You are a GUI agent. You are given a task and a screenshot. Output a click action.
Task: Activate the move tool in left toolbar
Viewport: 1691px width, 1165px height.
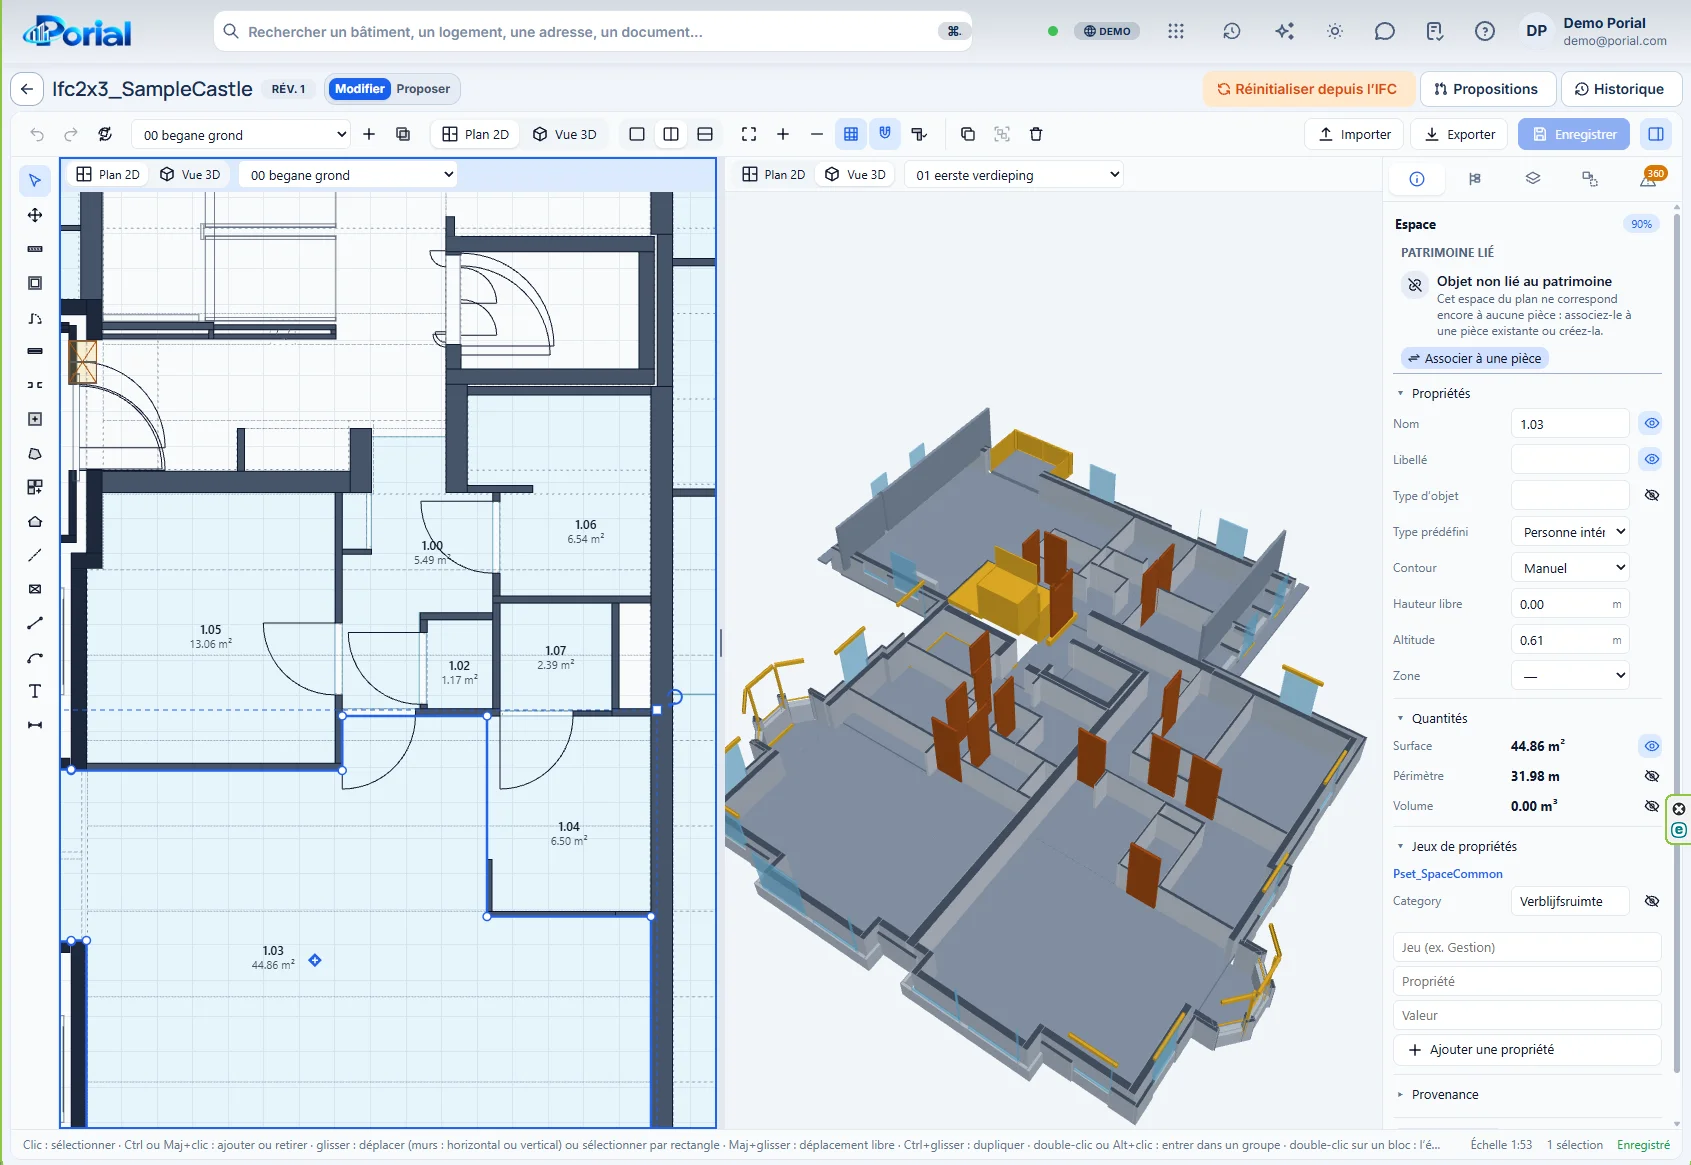(35, 215)
